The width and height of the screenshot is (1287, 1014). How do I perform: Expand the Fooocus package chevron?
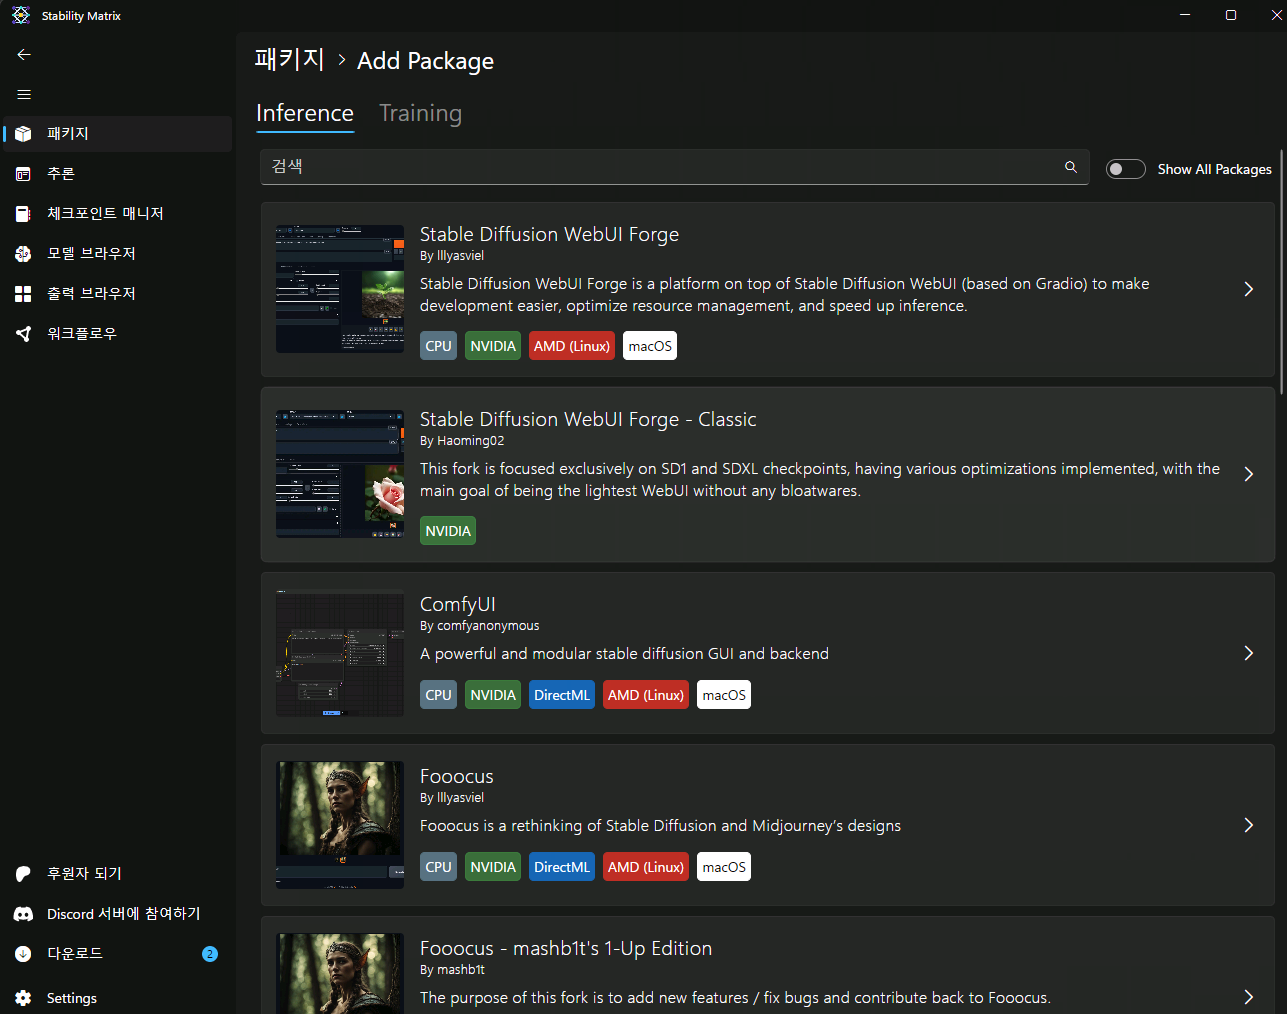pos(1248,825)
